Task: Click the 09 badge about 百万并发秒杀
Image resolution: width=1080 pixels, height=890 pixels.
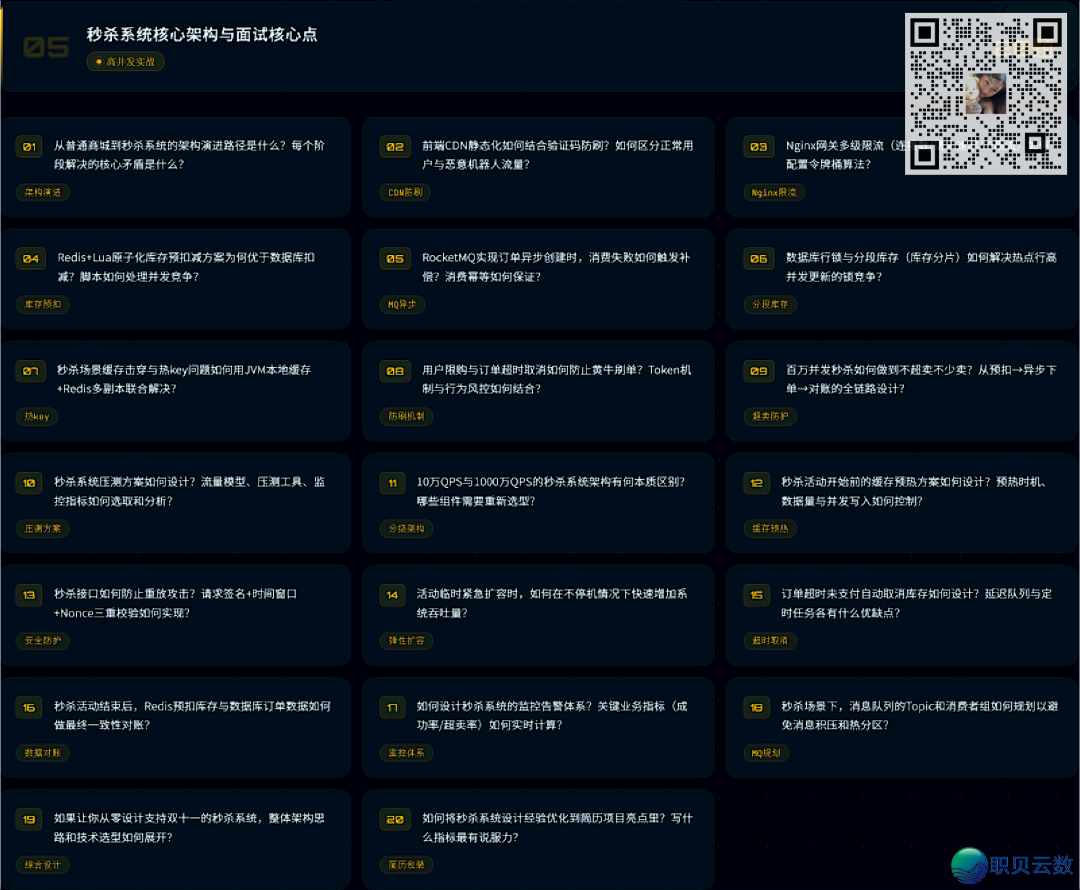Action: [x=757, y=371]
